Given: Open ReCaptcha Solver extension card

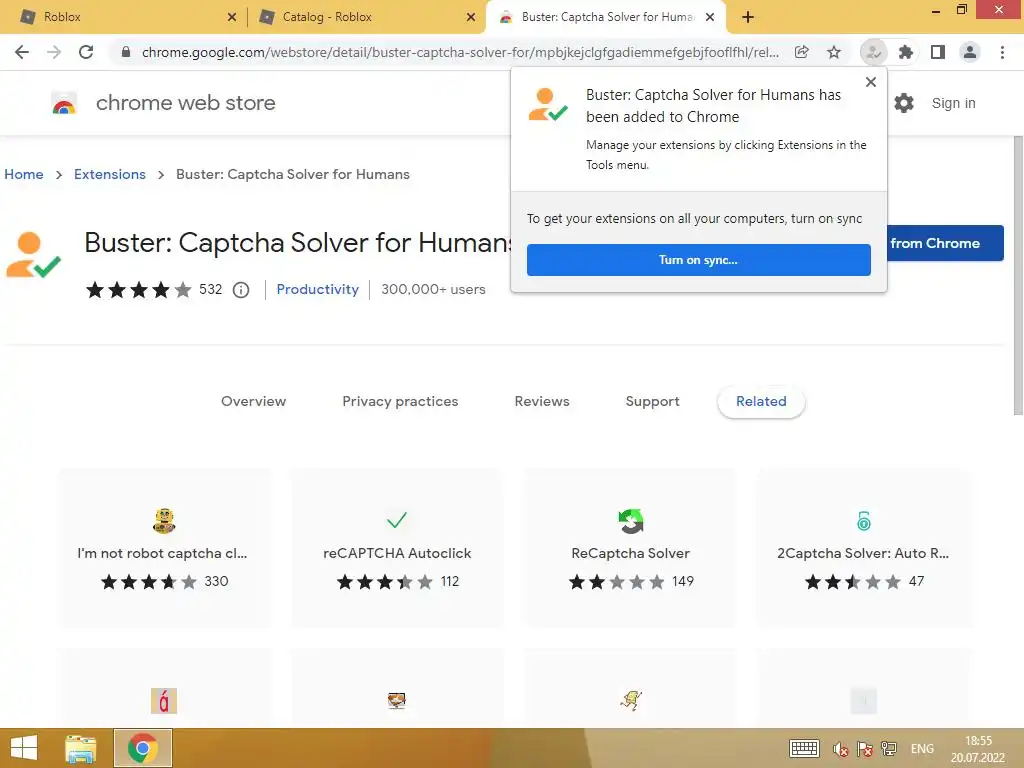Looking at the screenshot, I should pyautogui.click(x=630, y=547).
